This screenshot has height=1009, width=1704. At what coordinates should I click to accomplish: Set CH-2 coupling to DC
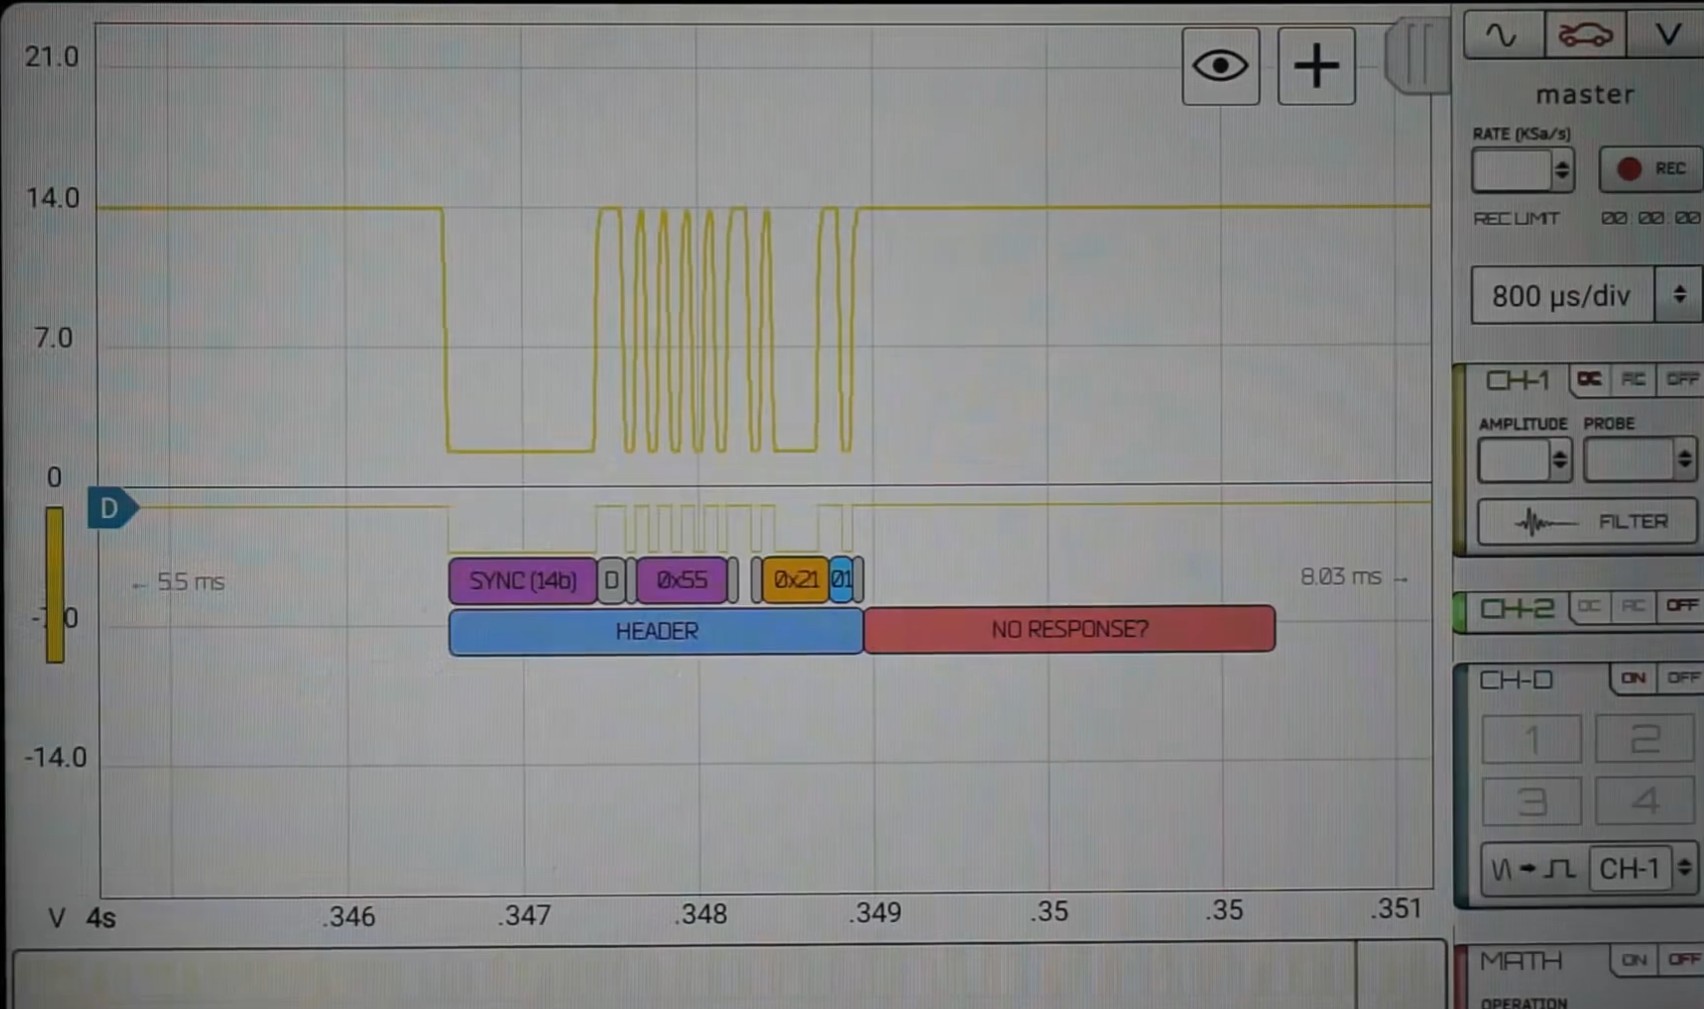click(1589, 607)
